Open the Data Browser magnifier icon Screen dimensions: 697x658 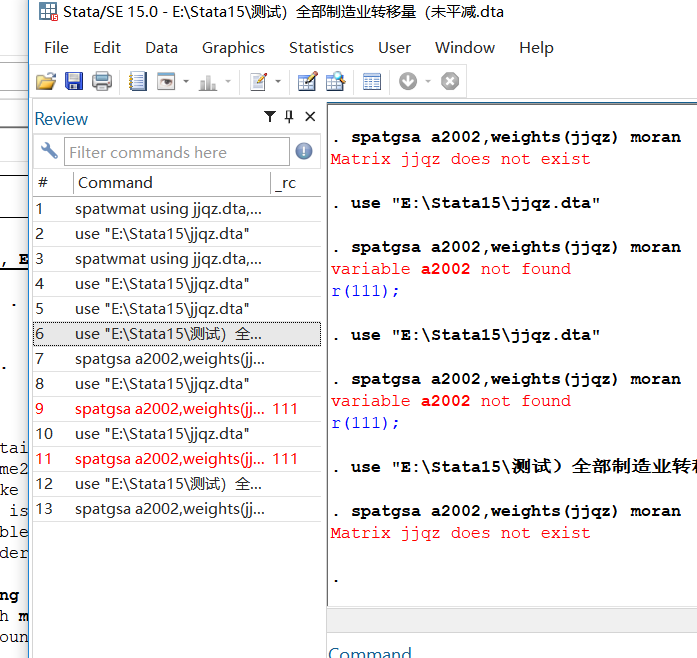335,82
